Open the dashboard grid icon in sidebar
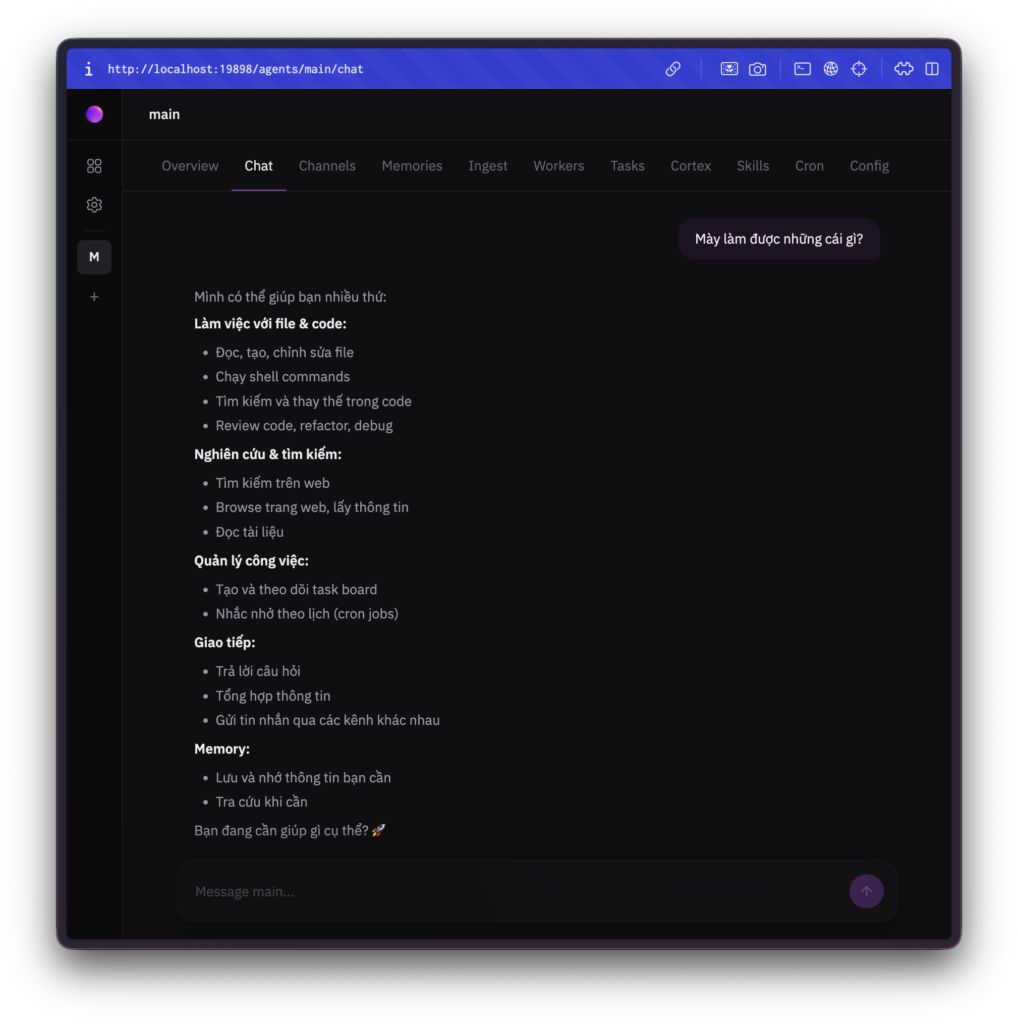 tap(94, 166)
